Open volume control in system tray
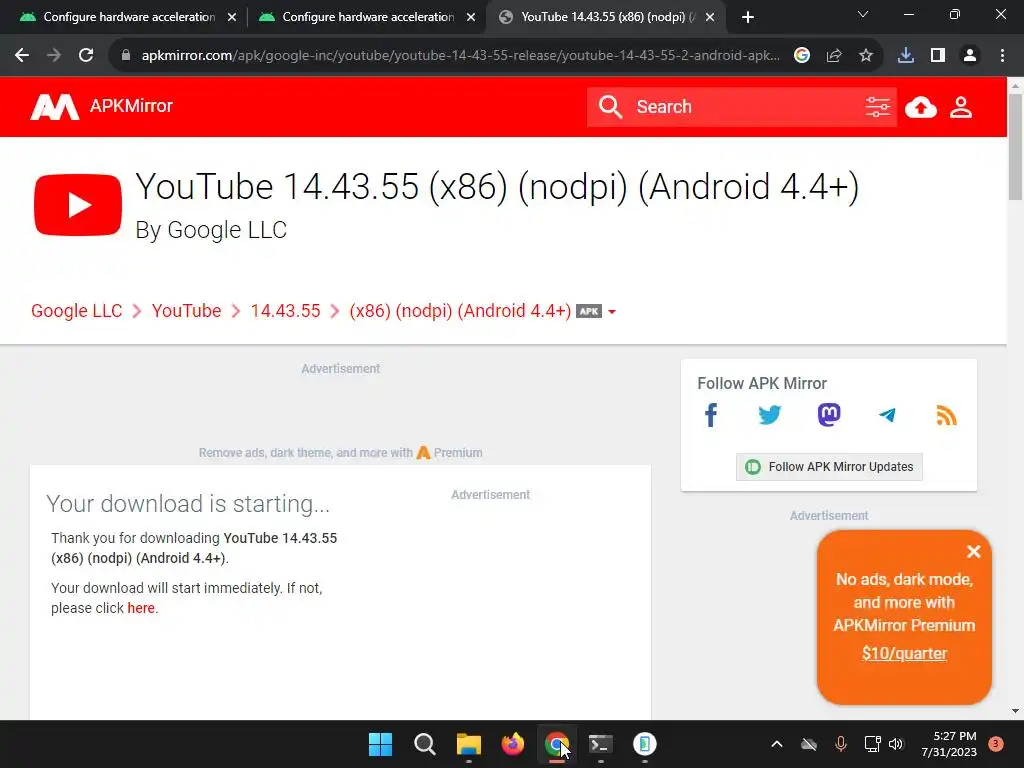The width and height of the screenshot is (1024, 768). coord(896,744)
